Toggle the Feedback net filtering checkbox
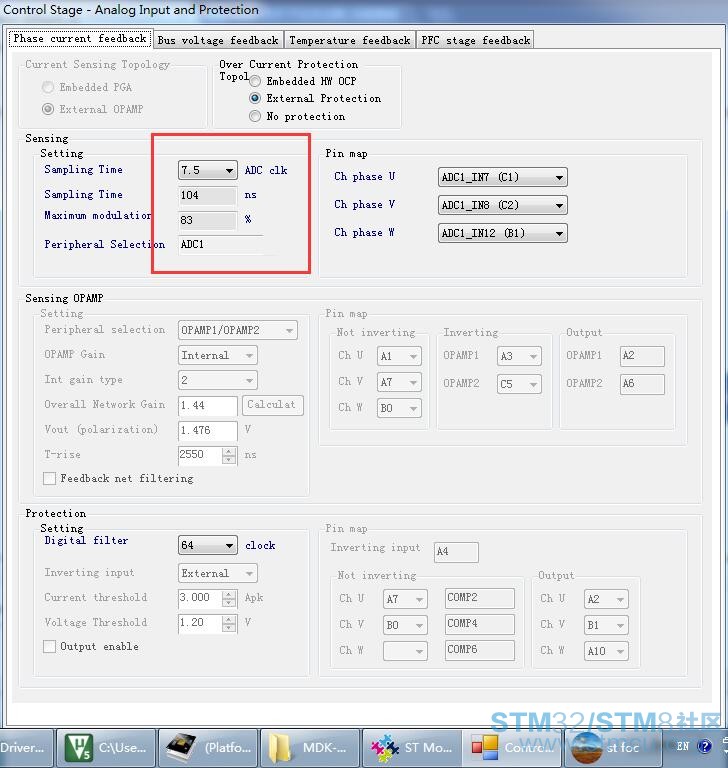Image resolution: width=728 pixels, height=768 pixels. tap(49, 479)
